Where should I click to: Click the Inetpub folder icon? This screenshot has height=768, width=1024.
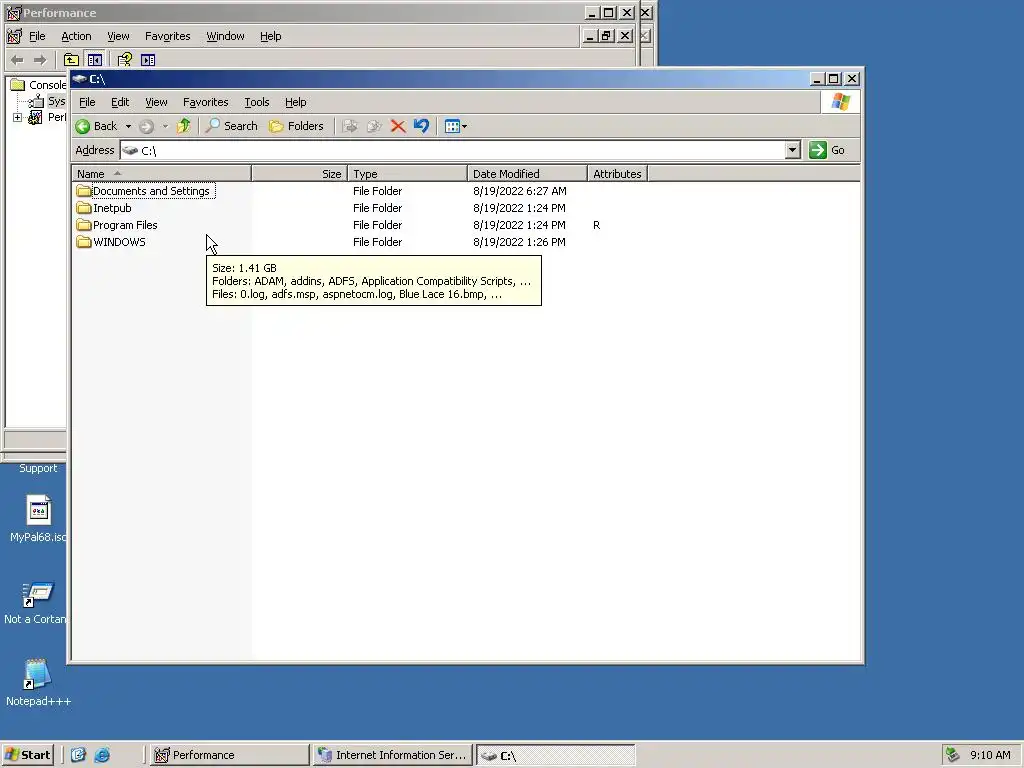[x=84, y=208]
